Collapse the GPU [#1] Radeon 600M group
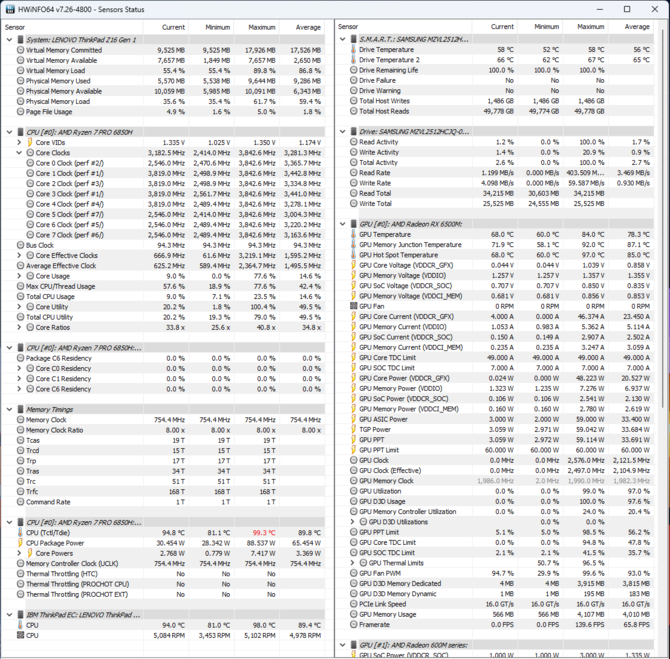 (x=343, y=645)
